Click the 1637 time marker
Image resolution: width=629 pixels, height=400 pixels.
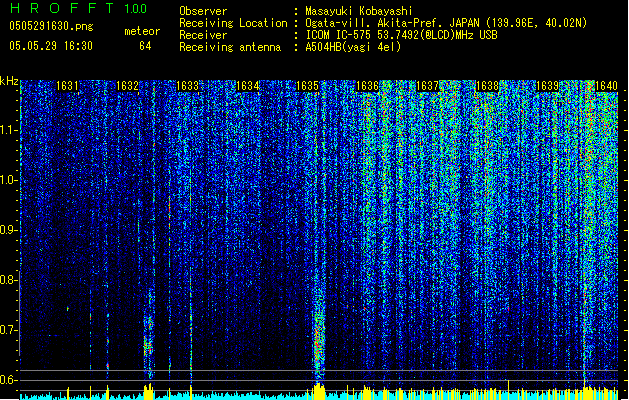tap(427, 86)
